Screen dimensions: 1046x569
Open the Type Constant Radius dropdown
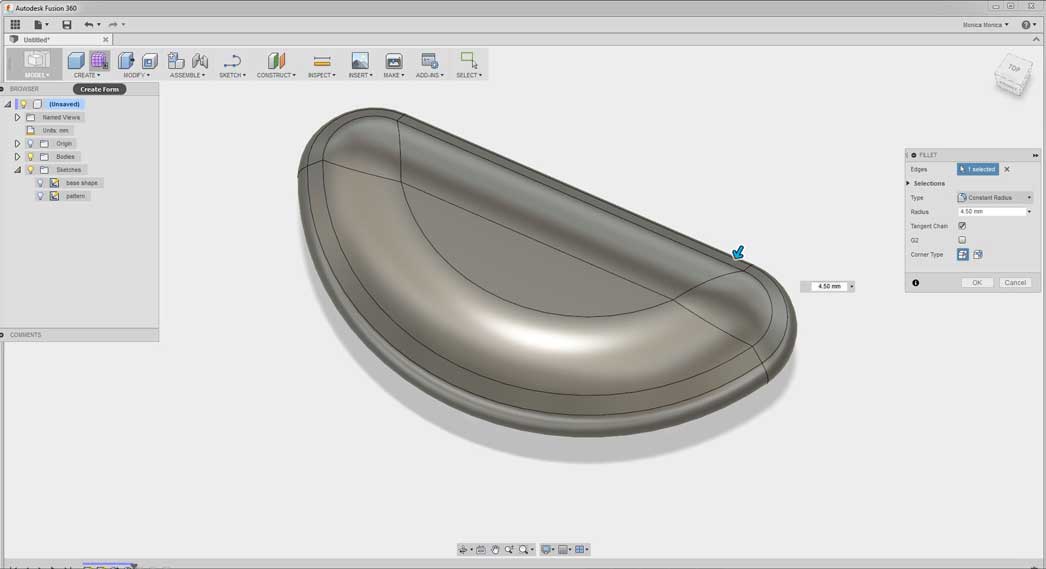(x=995, y=197)
